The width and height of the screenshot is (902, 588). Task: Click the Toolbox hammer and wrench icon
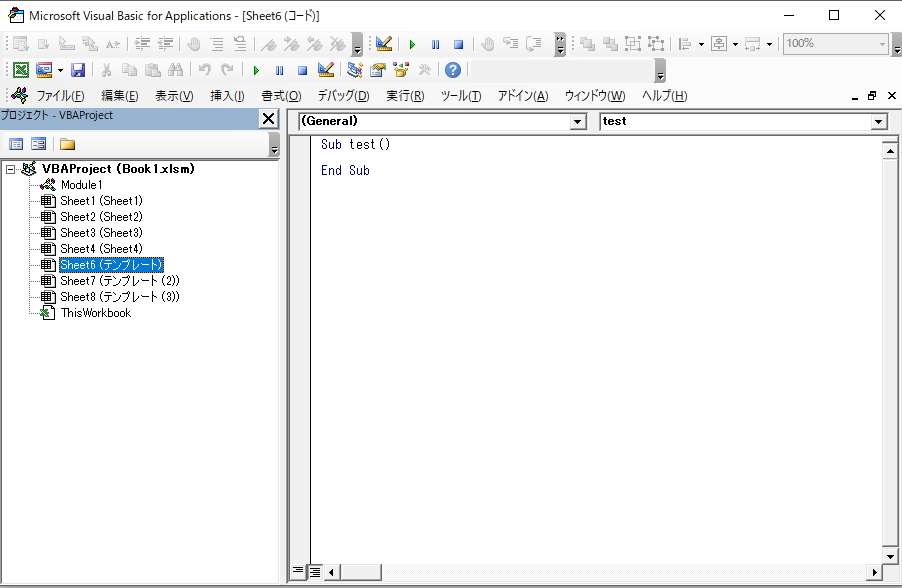pyautogui.click(x=425, y=70)
